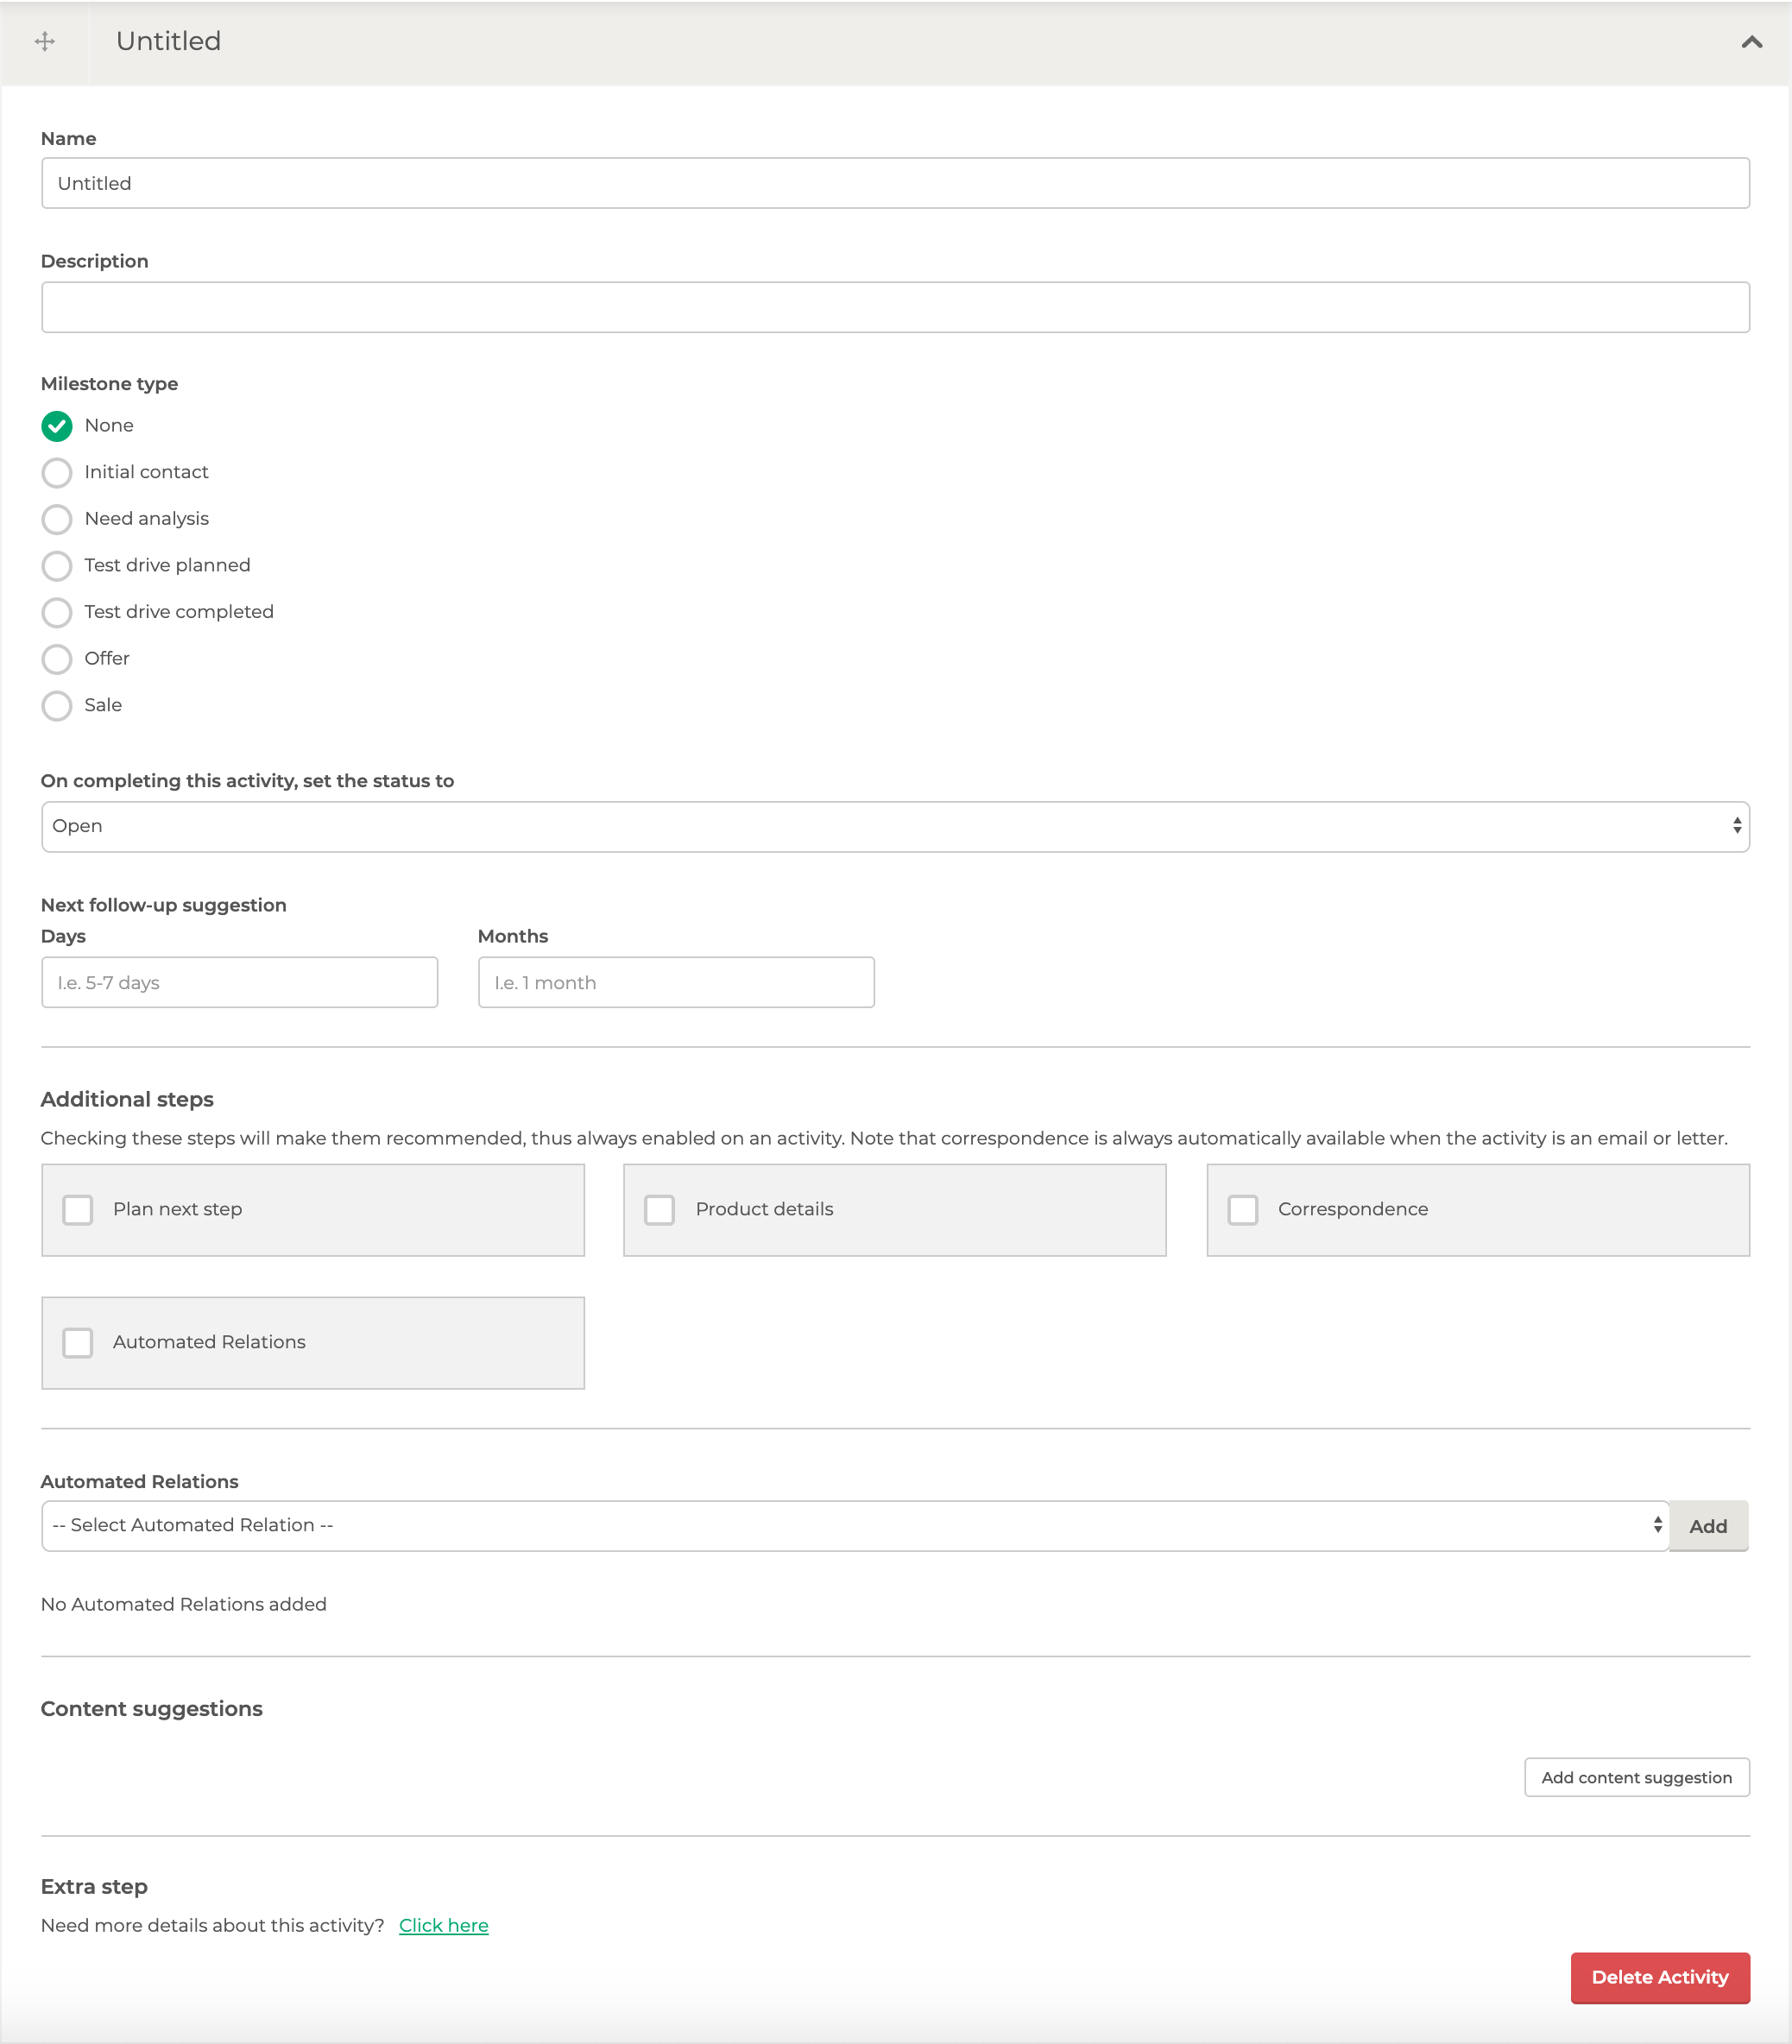Click Add next to Automated Relation select
Viewport: 1792px width, 2044px height.
tap(1708, 1526)
